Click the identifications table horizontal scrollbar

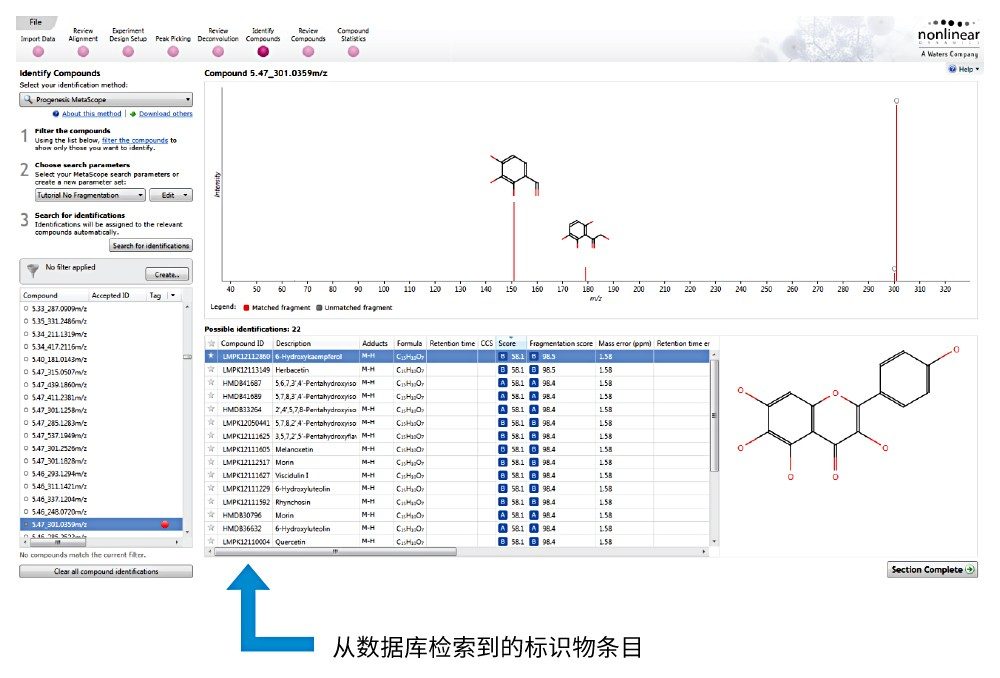pyautogui.click(x=335, y=551)
